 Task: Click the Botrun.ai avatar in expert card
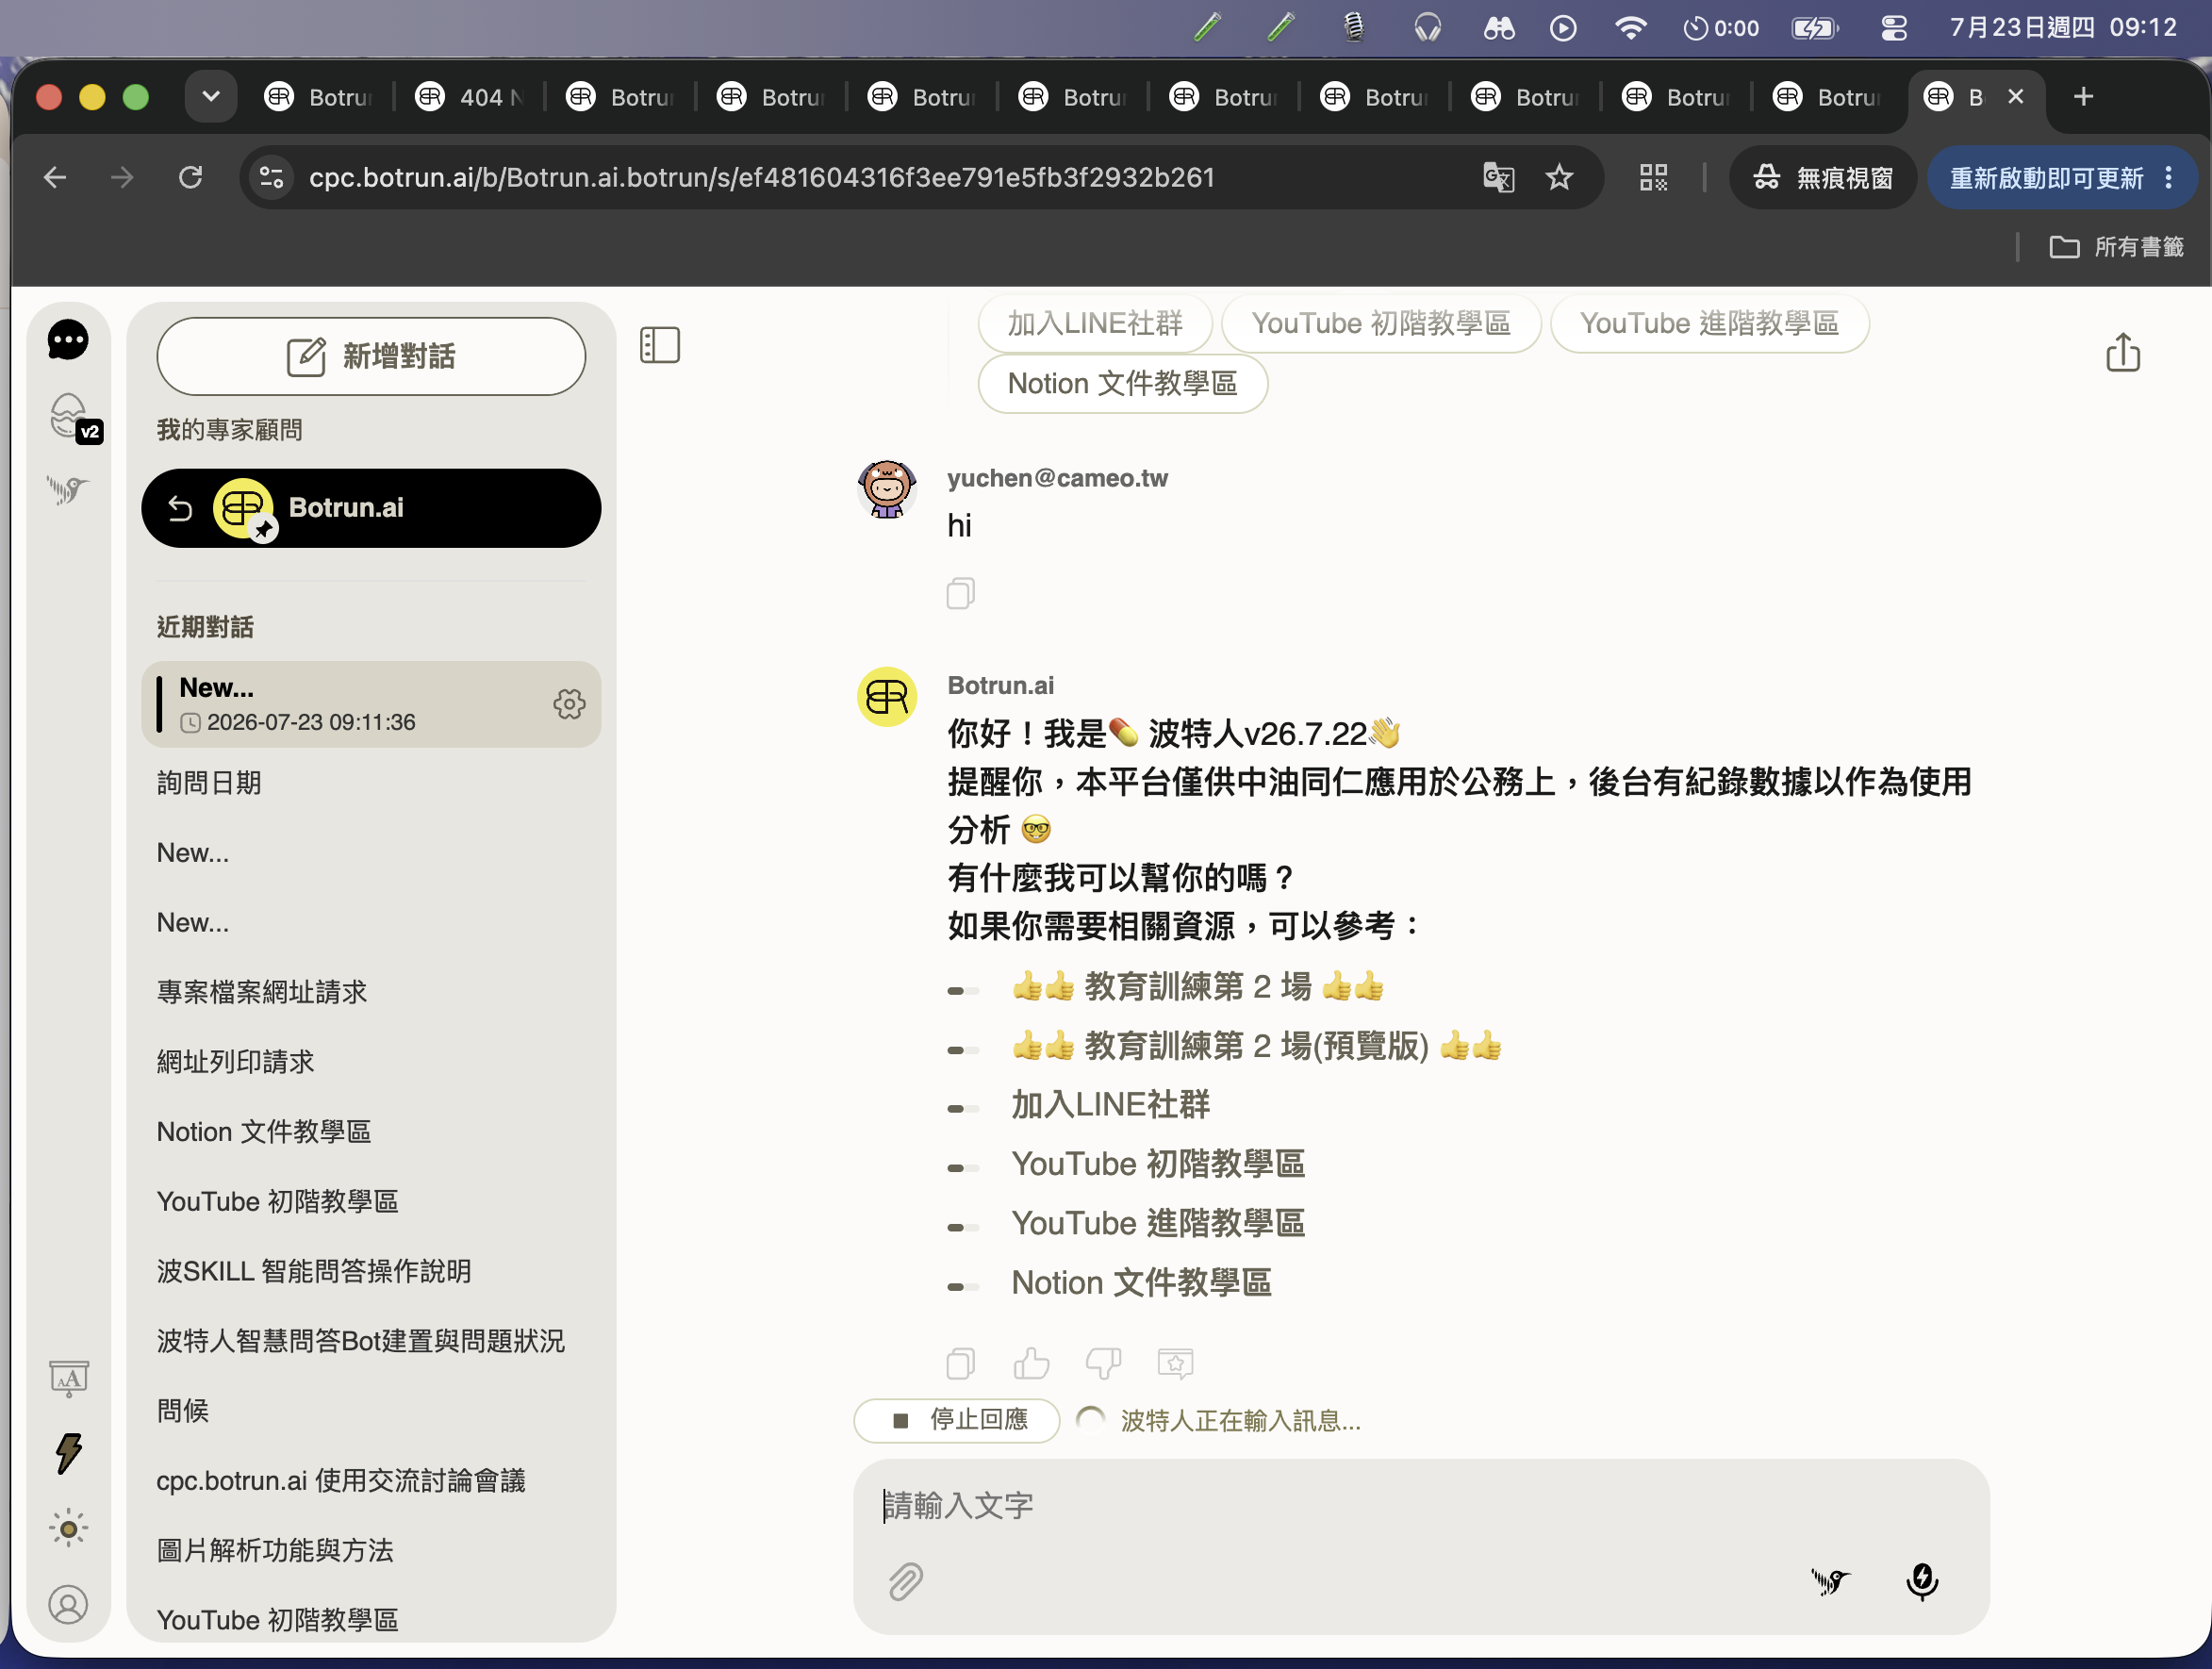coord(243,509)
